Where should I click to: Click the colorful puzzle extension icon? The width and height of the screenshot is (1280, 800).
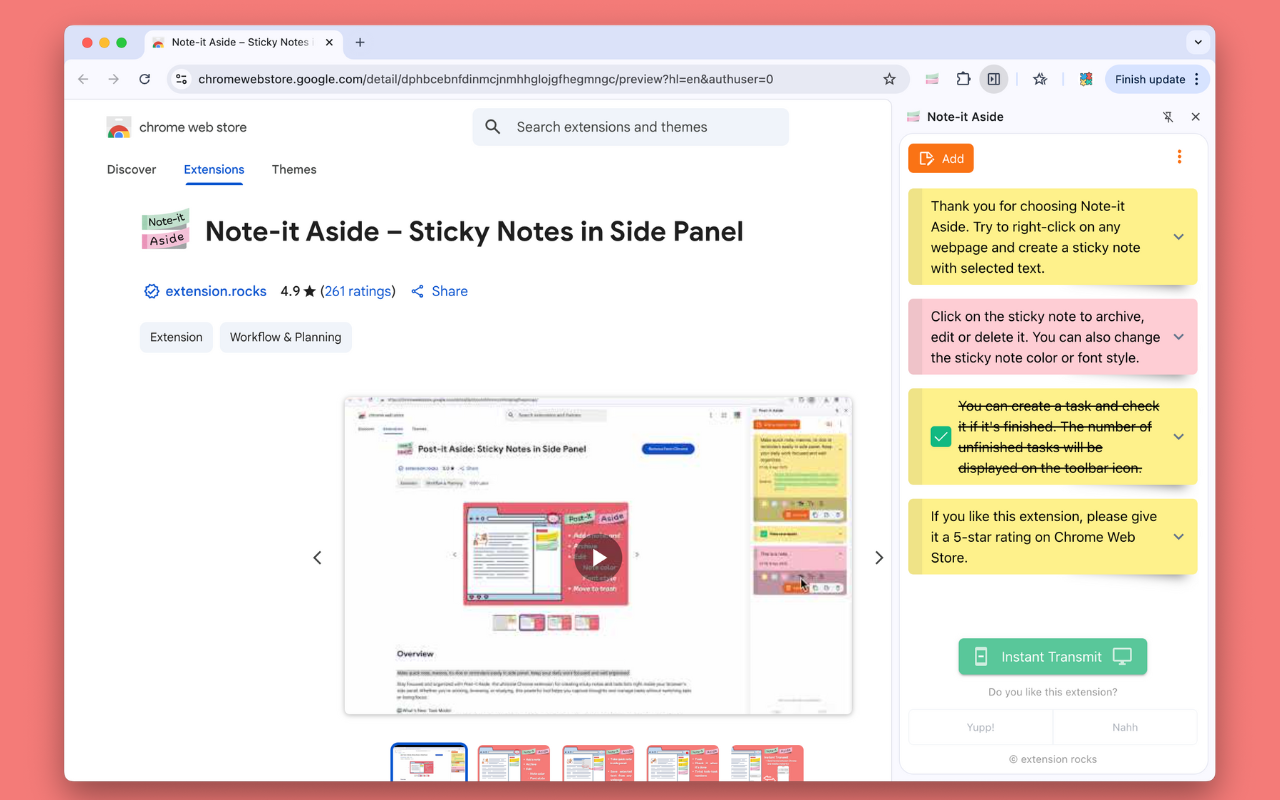pyautogui.click(x=1086, y=79)
